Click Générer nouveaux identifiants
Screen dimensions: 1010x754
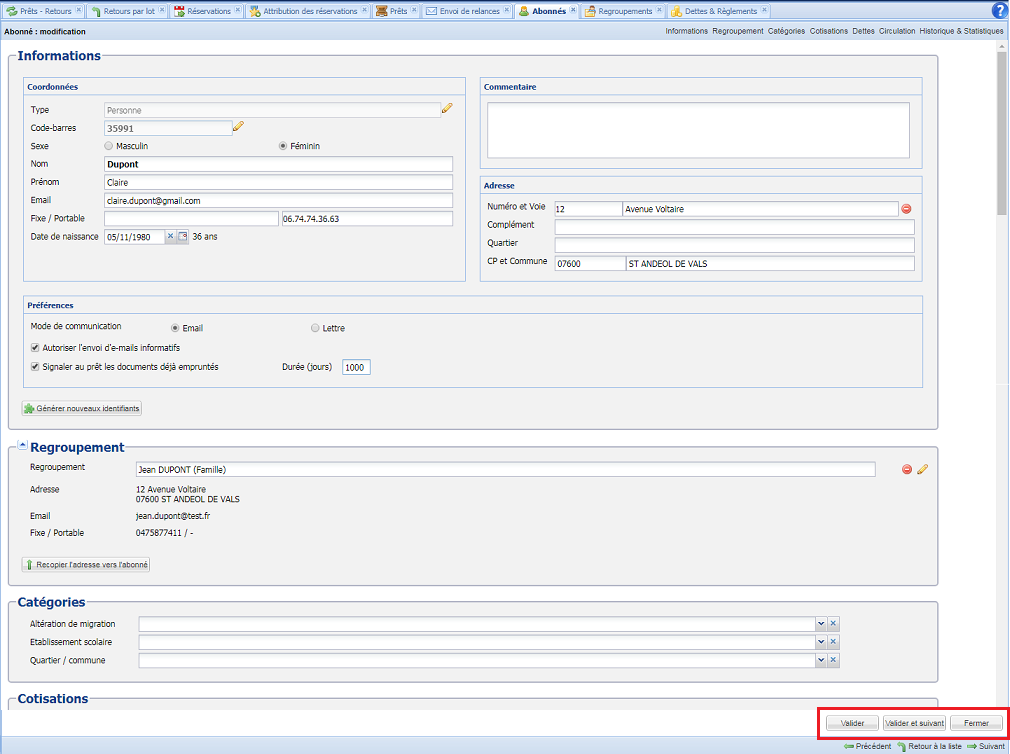tap(81, 407)
